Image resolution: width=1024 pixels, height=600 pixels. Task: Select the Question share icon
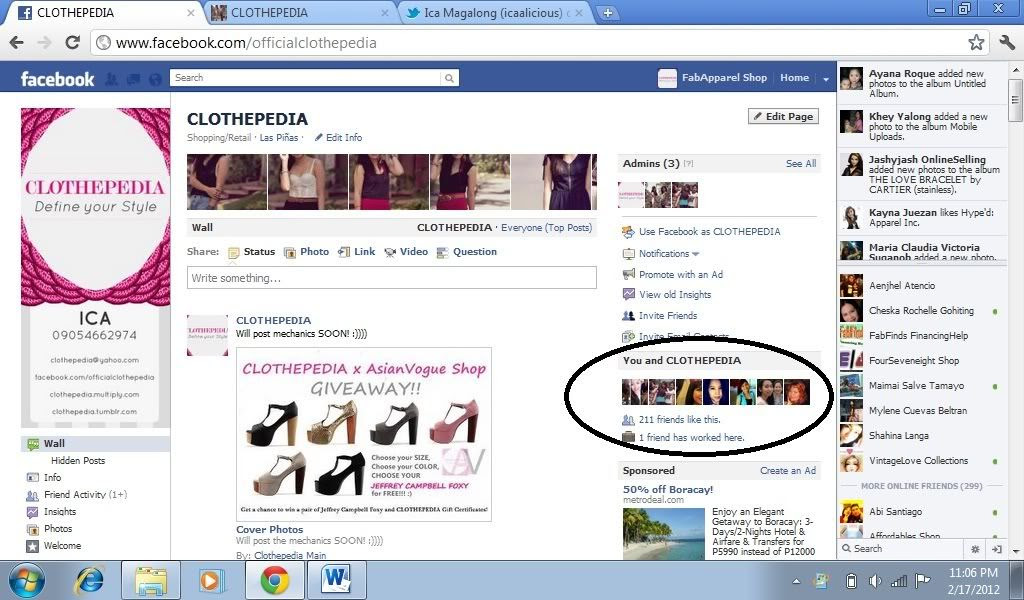pyautogui.click(x=442, y=253)
